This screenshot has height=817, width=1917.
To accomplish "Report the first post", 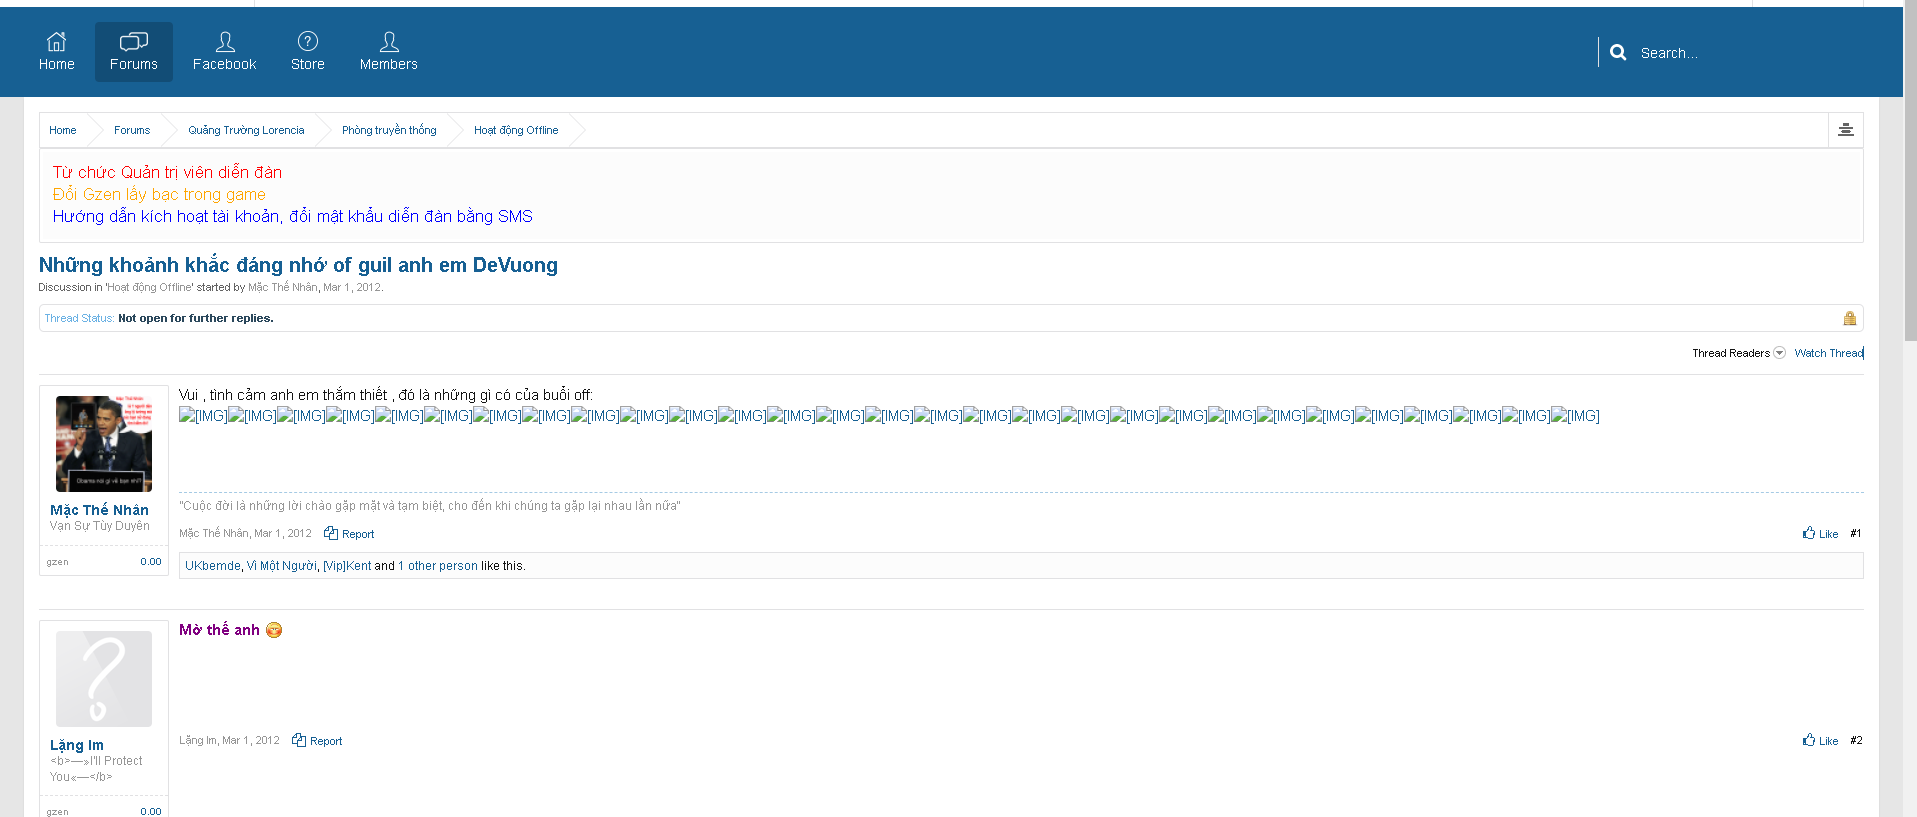I will point(349,534).
